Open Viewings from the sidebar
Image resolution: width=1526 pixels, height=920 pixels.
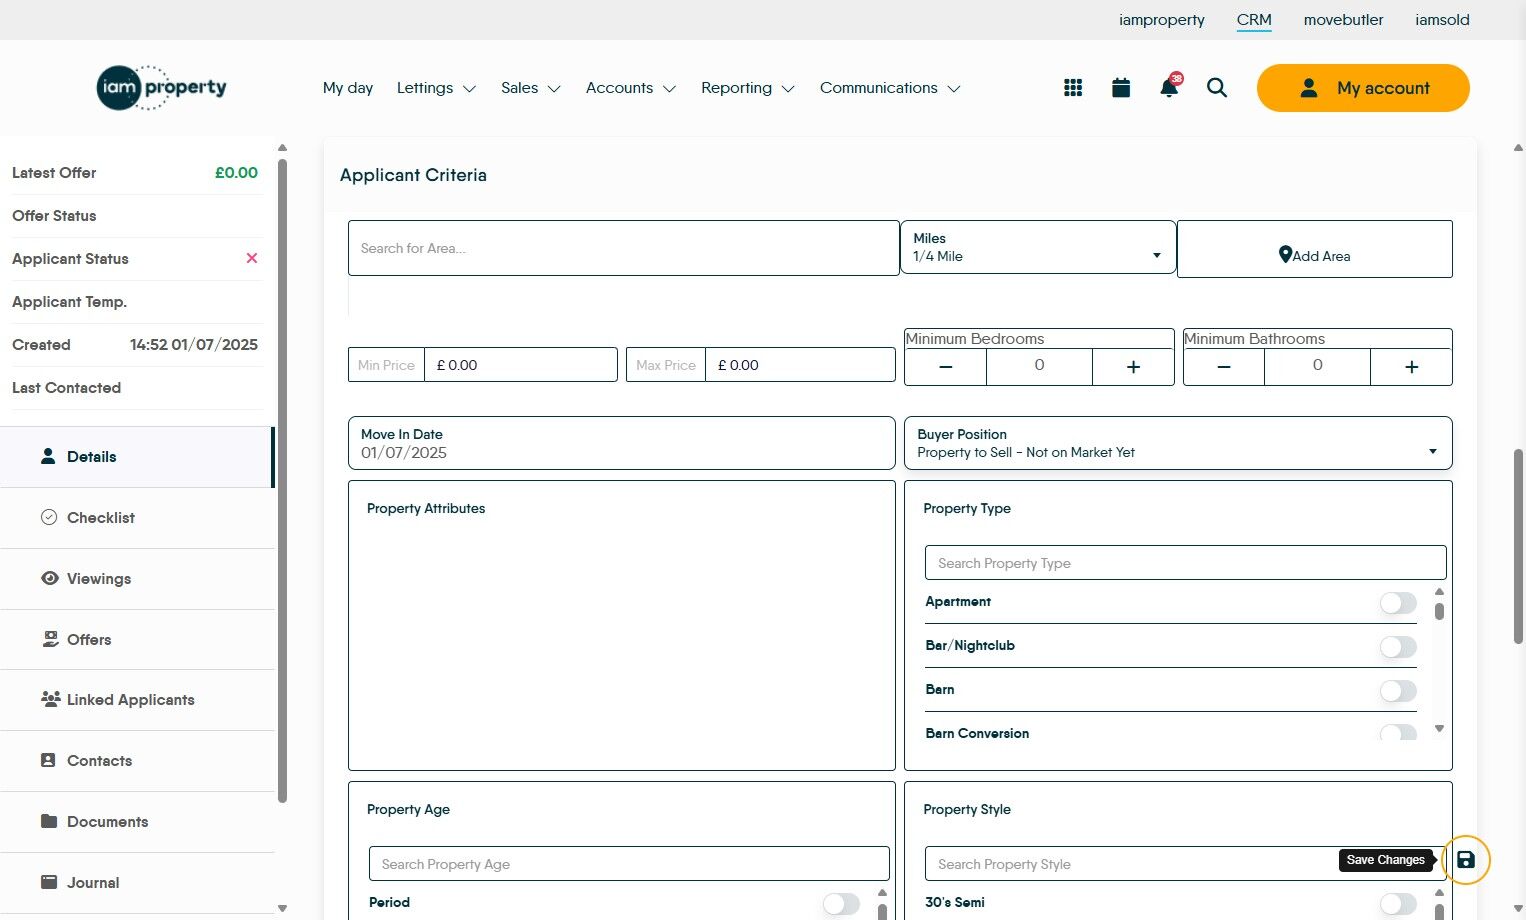(98, 579)
